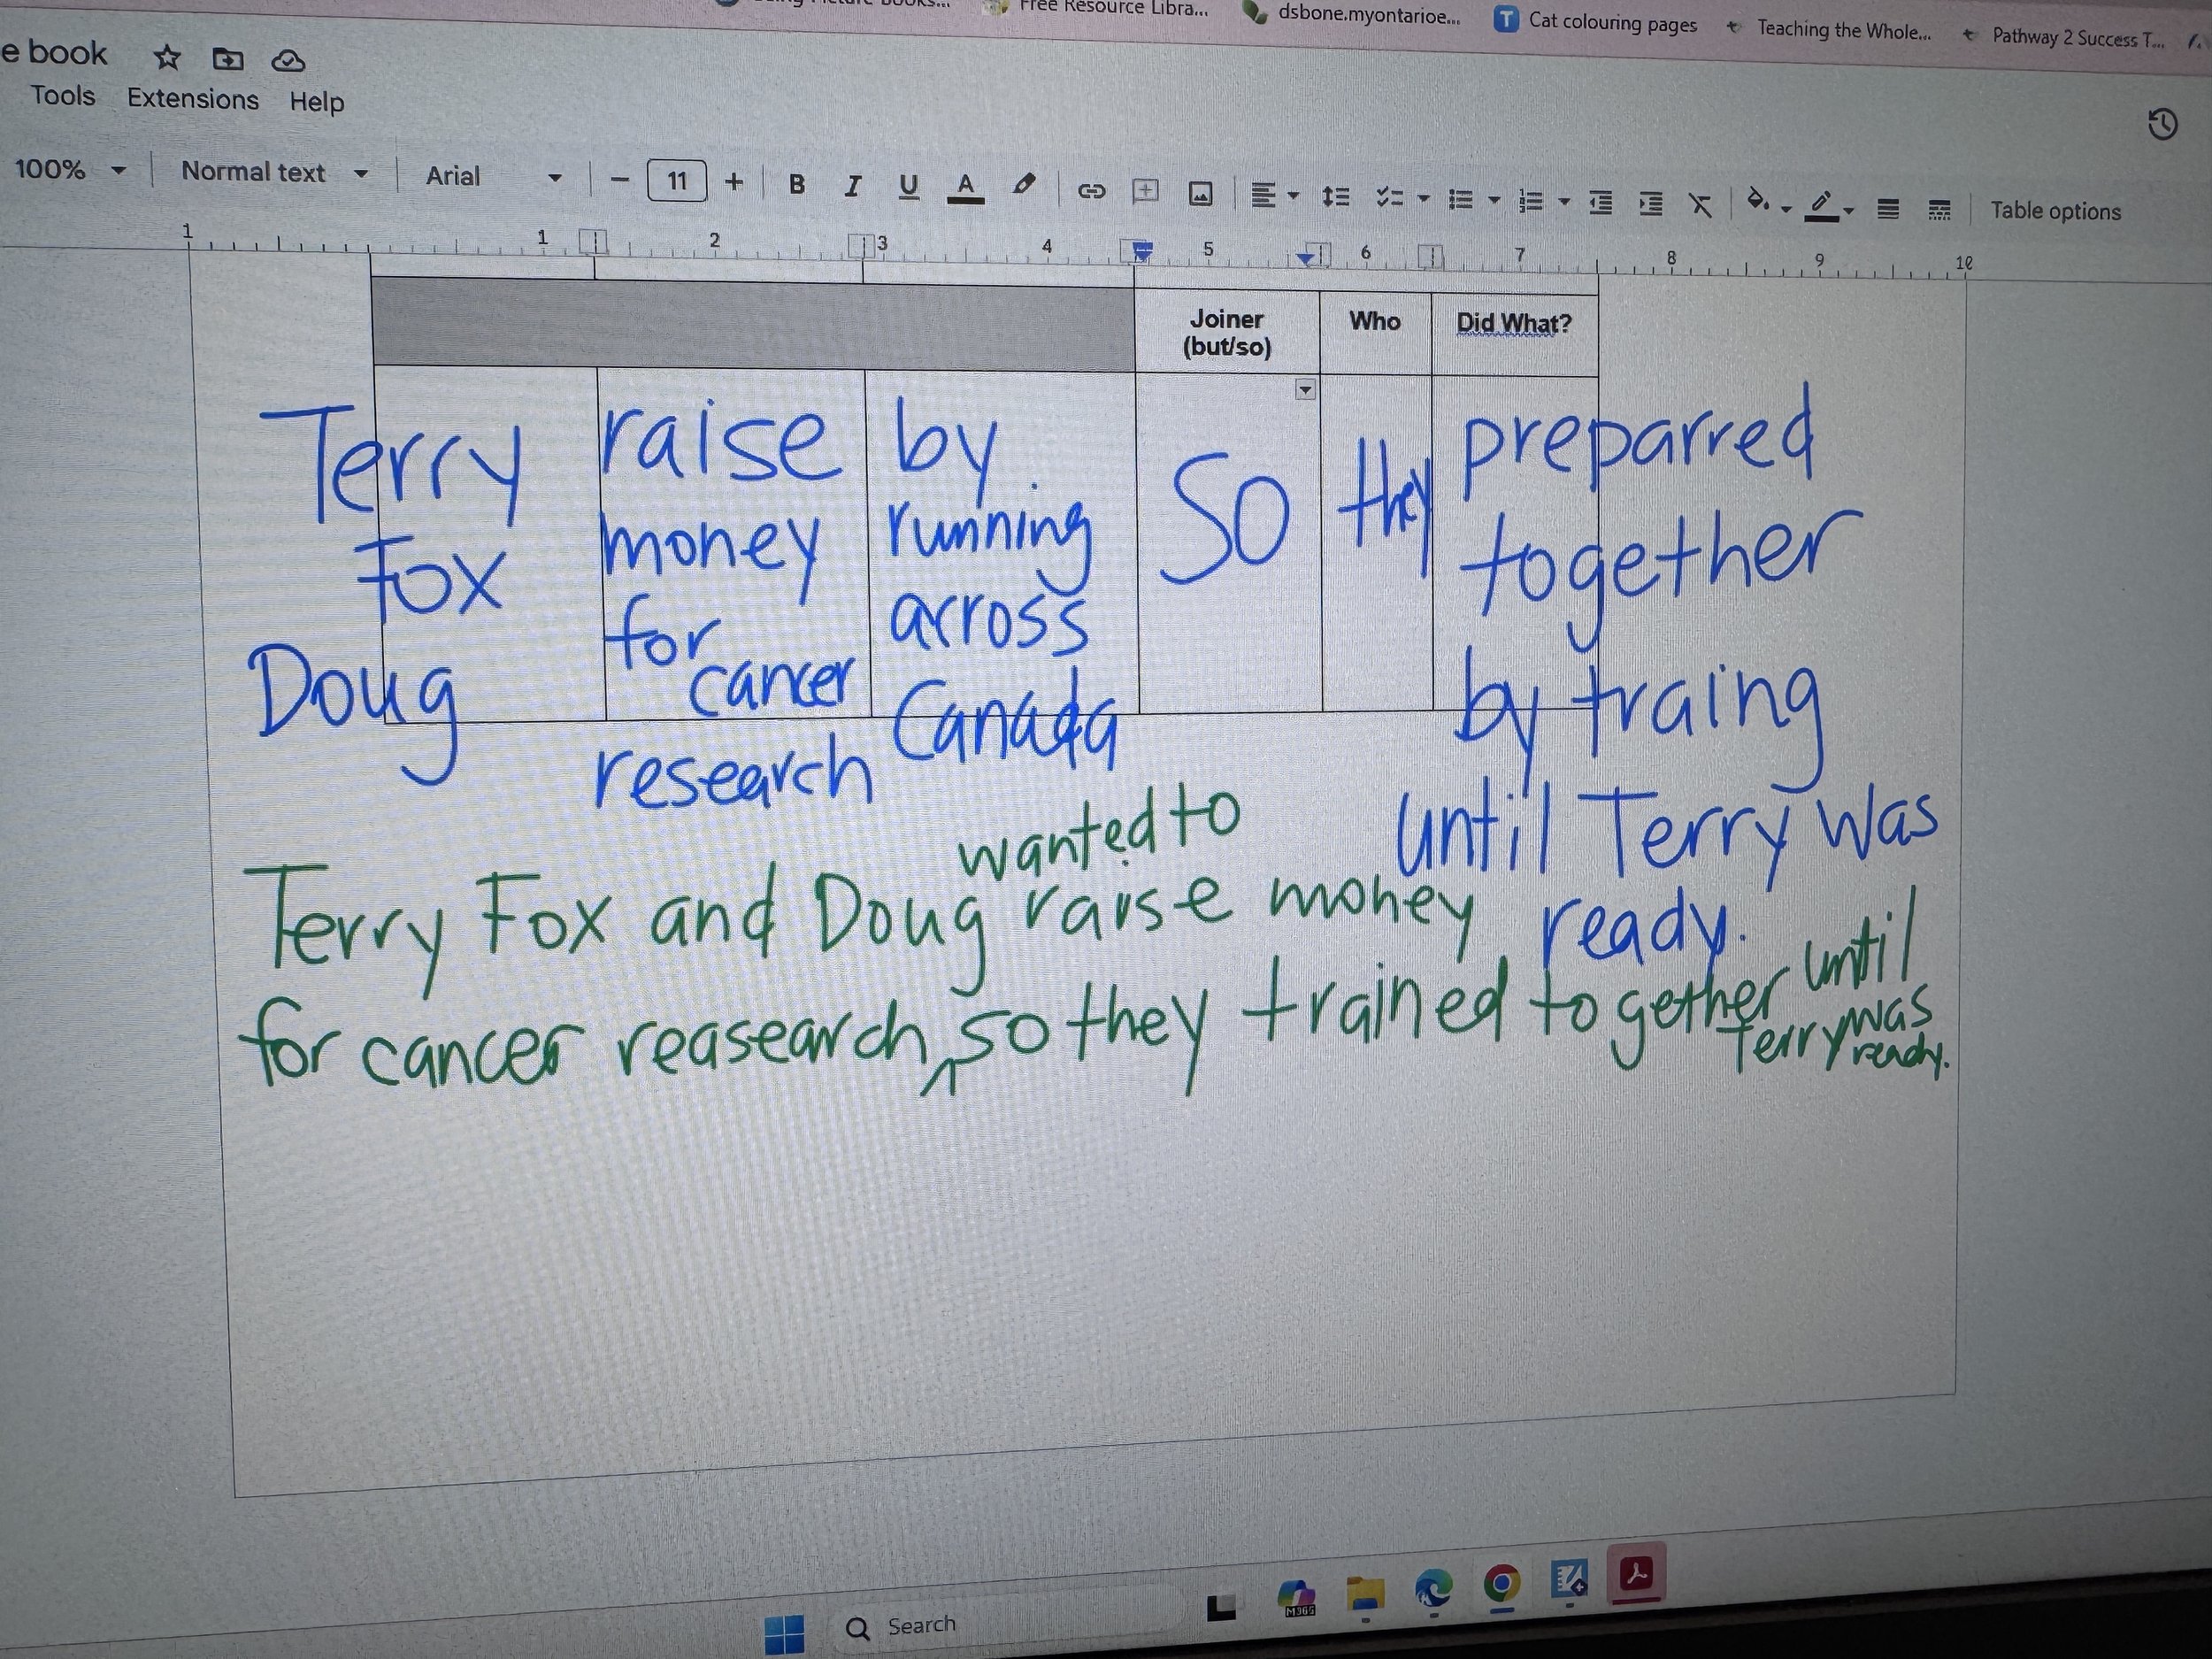Insert a link with the chain icon
Image resolution: width=2212 pixels, height=1659 pixels.
point(1091,191)
